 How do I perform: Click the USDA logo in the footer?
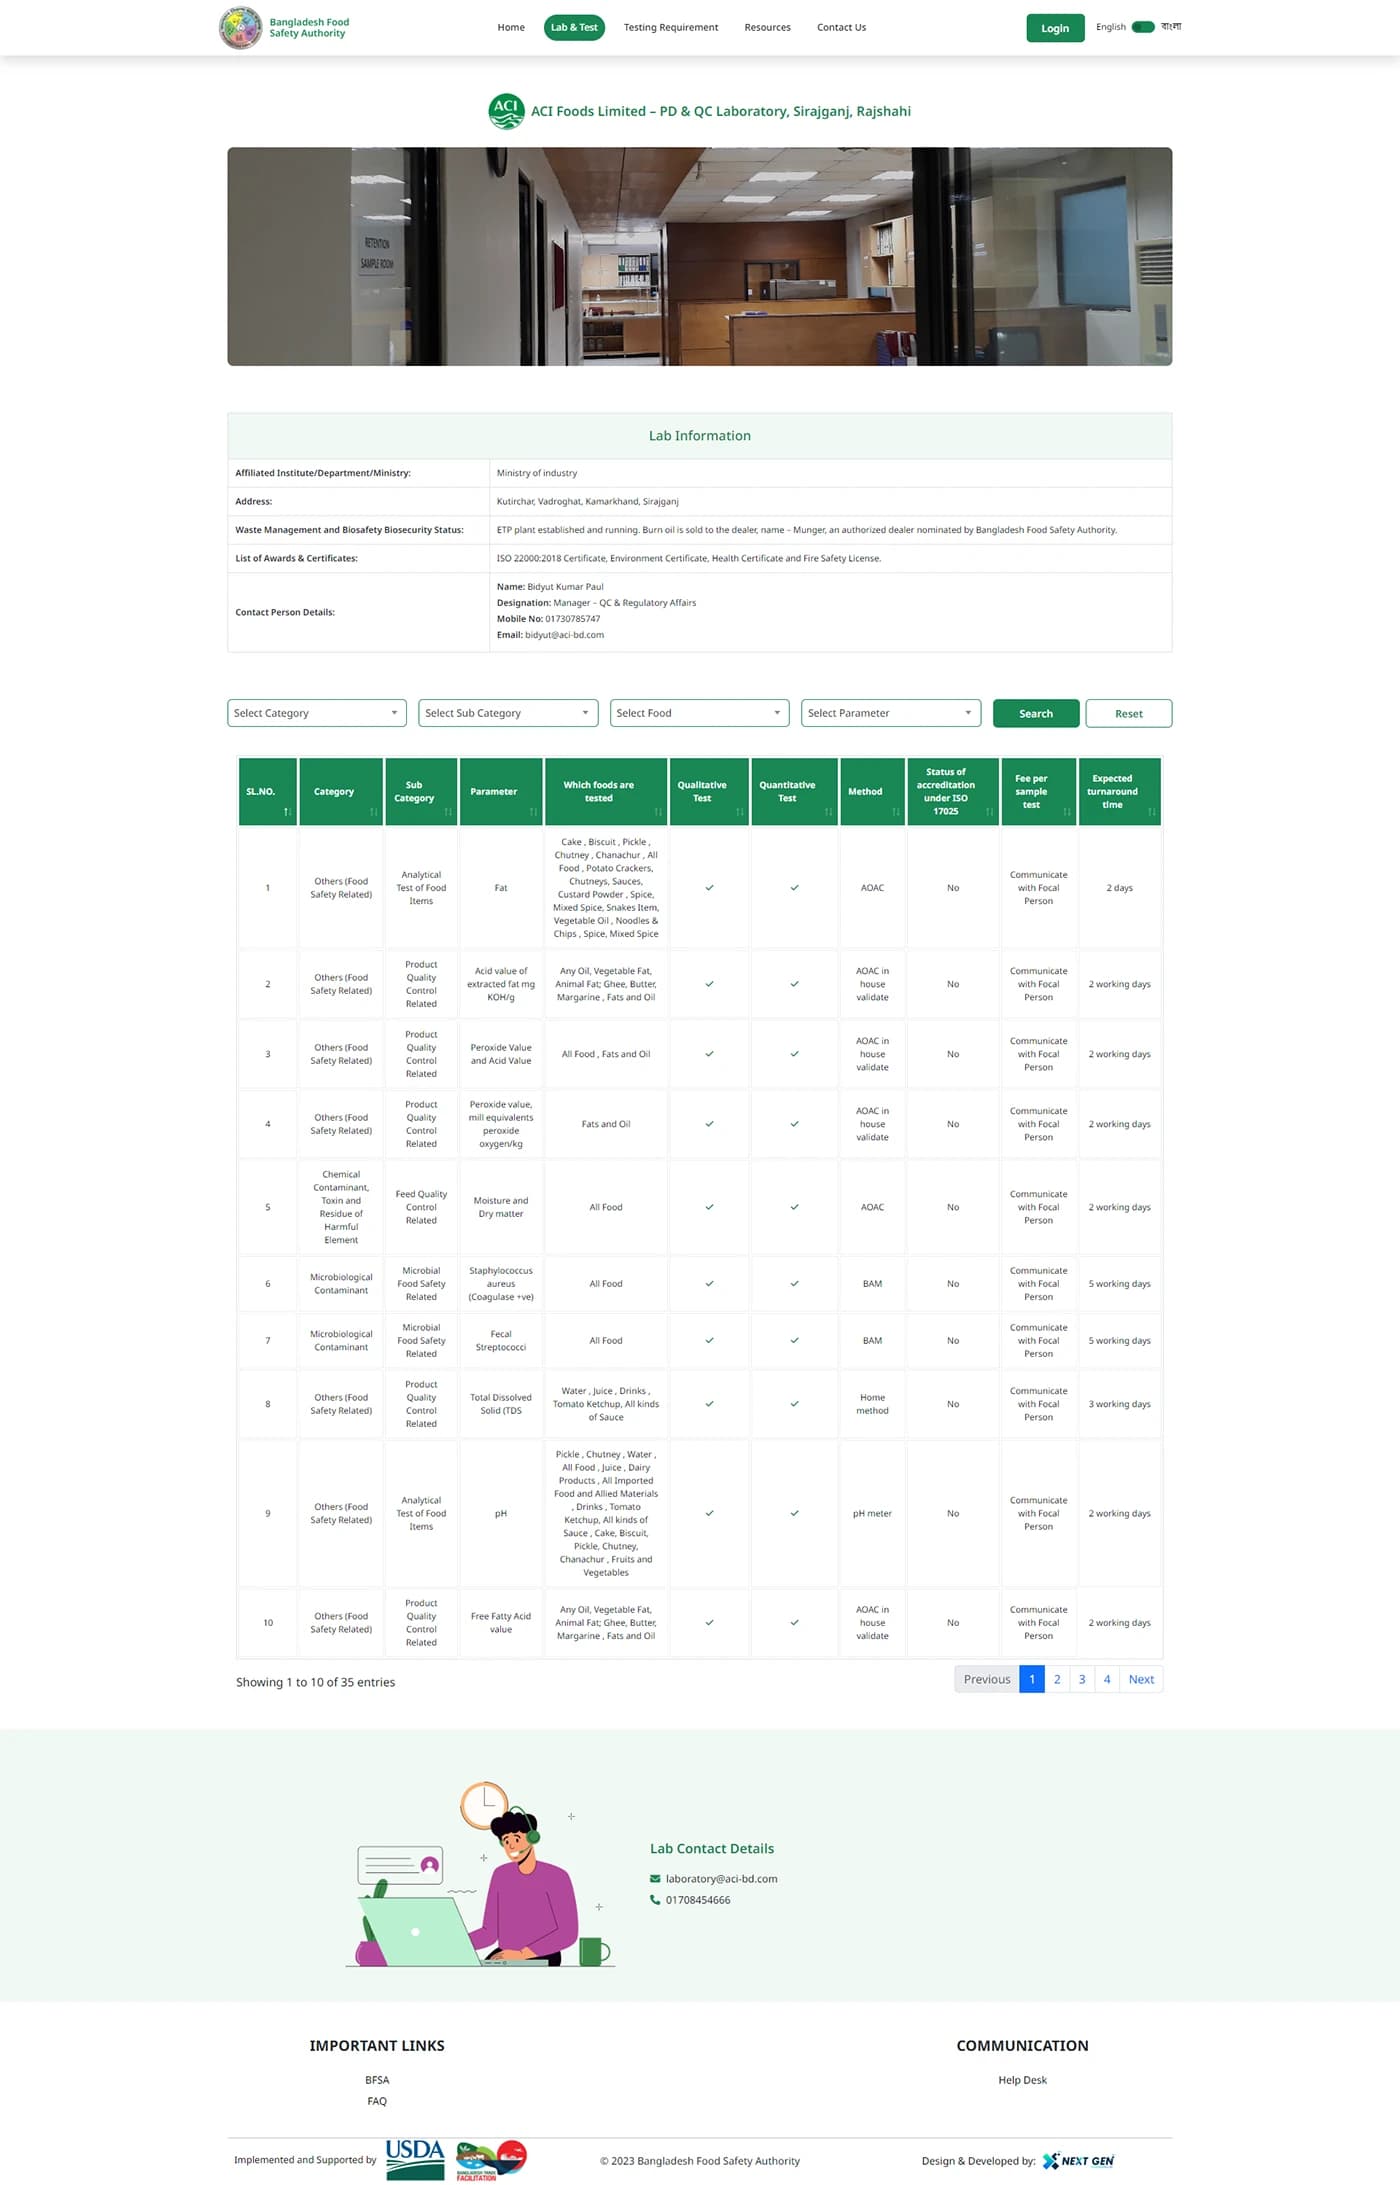tap(415, 2159)
